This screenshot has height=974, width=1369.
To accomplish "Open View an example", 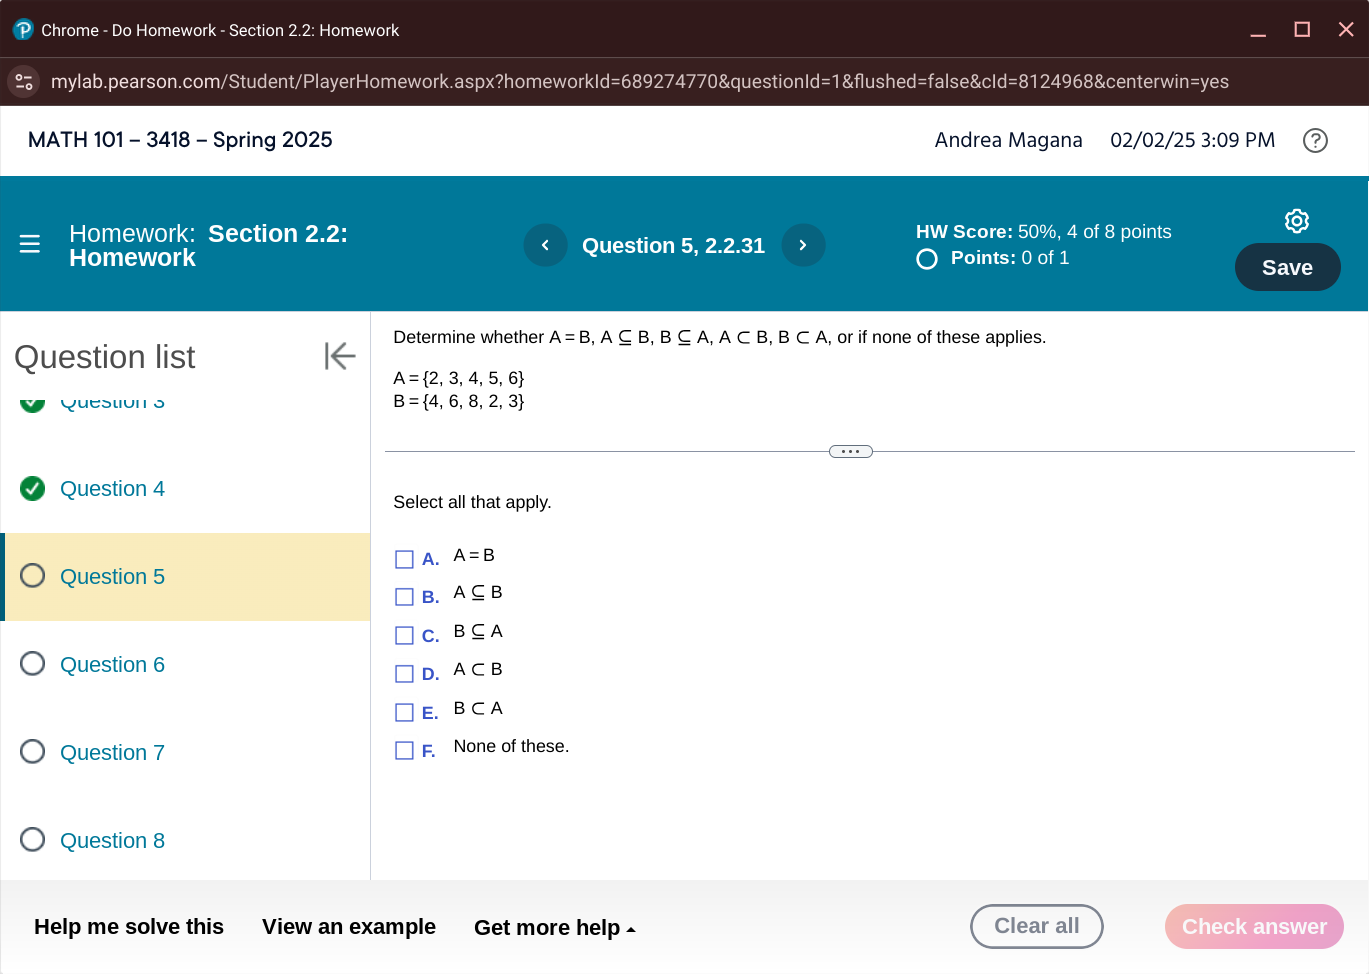I will (x=348, y=927).
